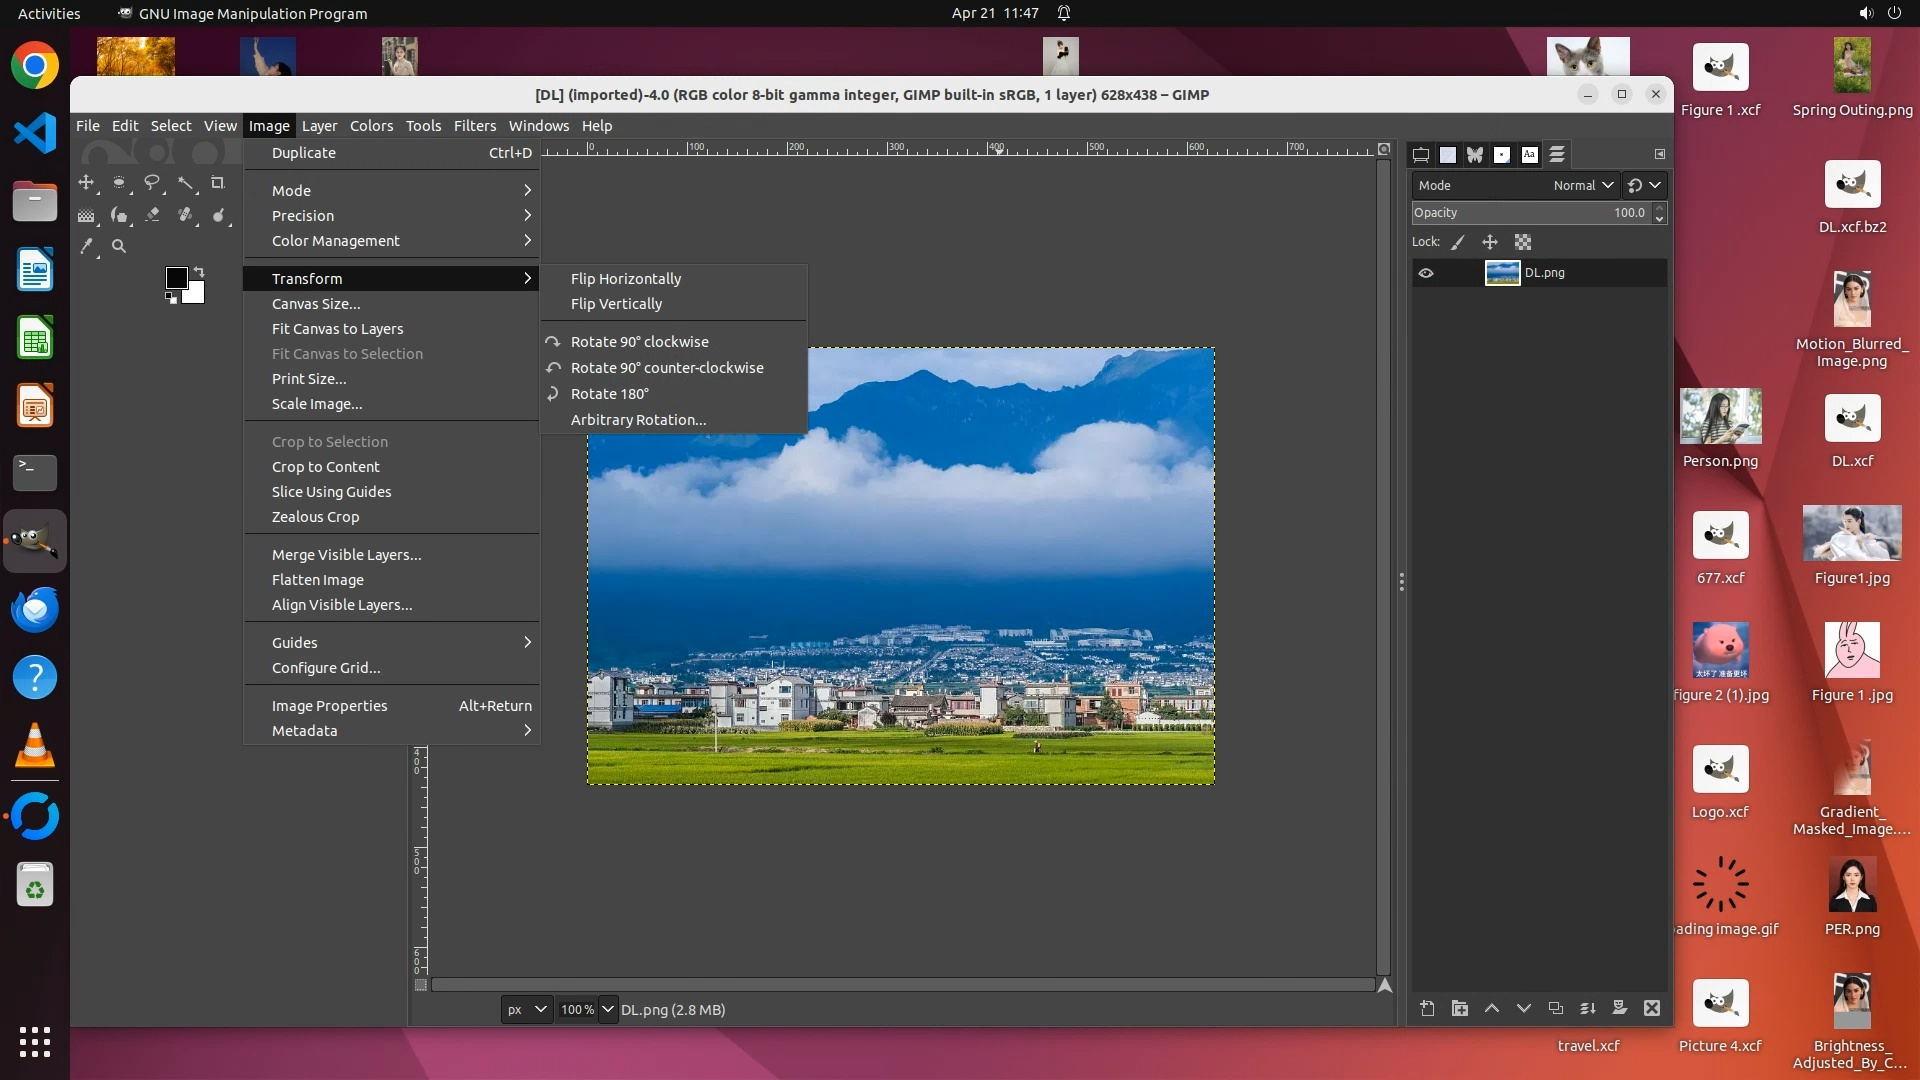
Task: Select the Color Picker eyedropper tool
Action: [x=87, y=246]
